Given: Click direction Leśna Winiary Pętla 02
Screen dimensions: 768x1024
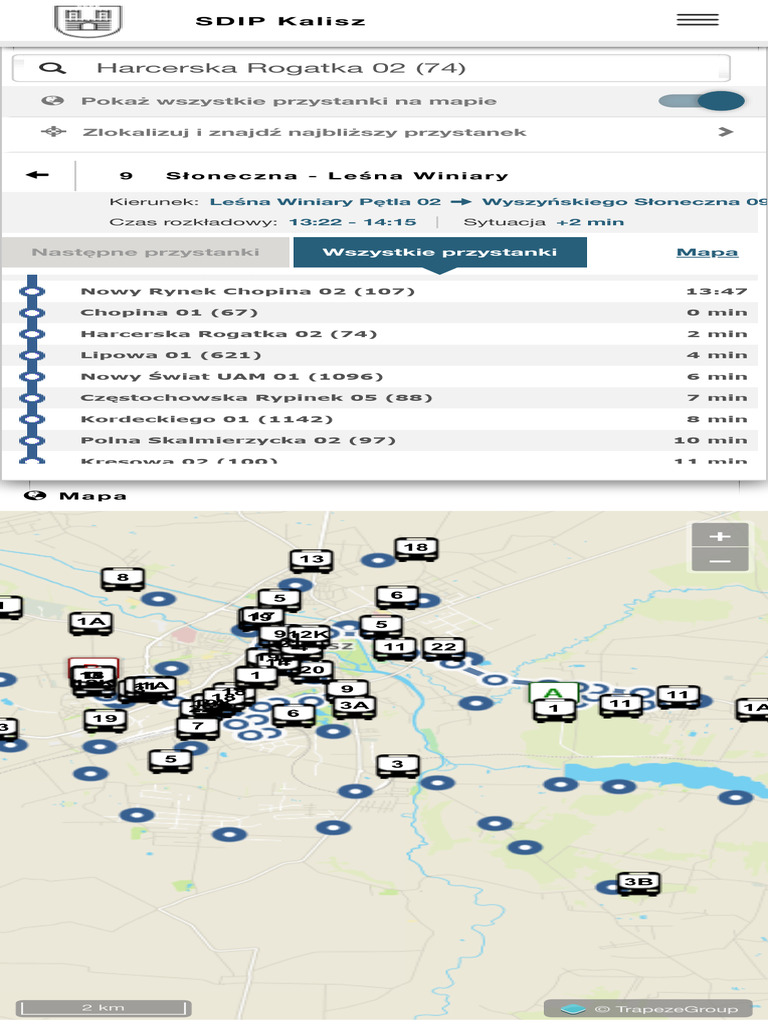Looking at the screenshot, I should 325,202.
